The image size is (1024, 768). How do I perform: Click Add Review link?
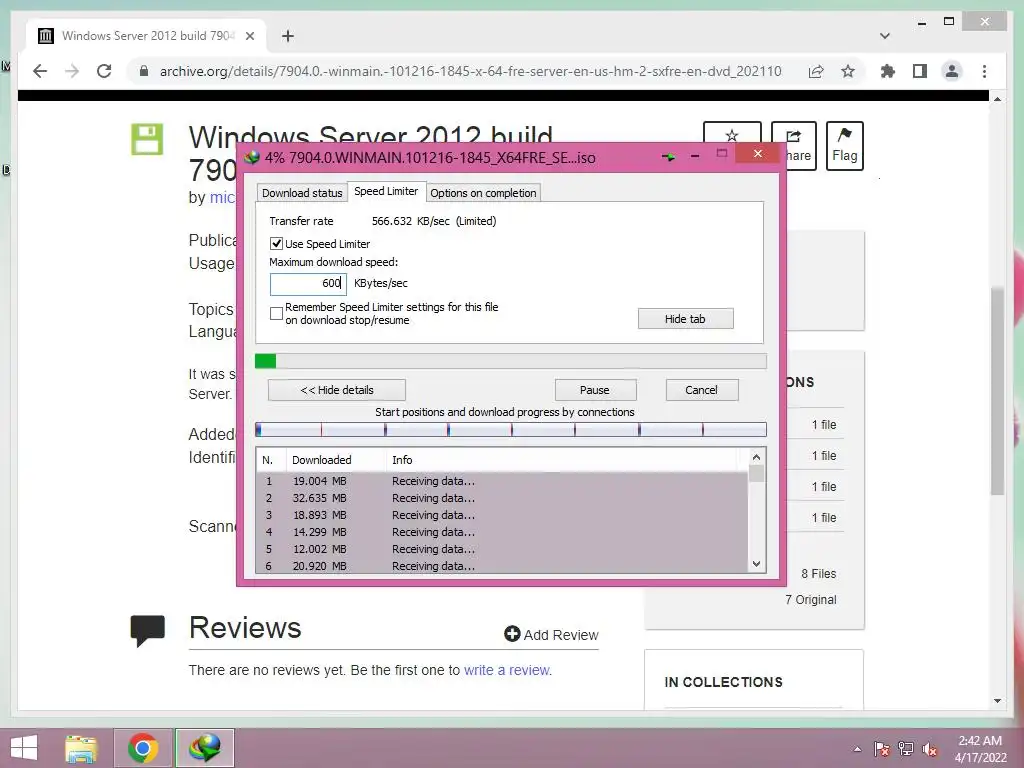click(x=551, y=635)
